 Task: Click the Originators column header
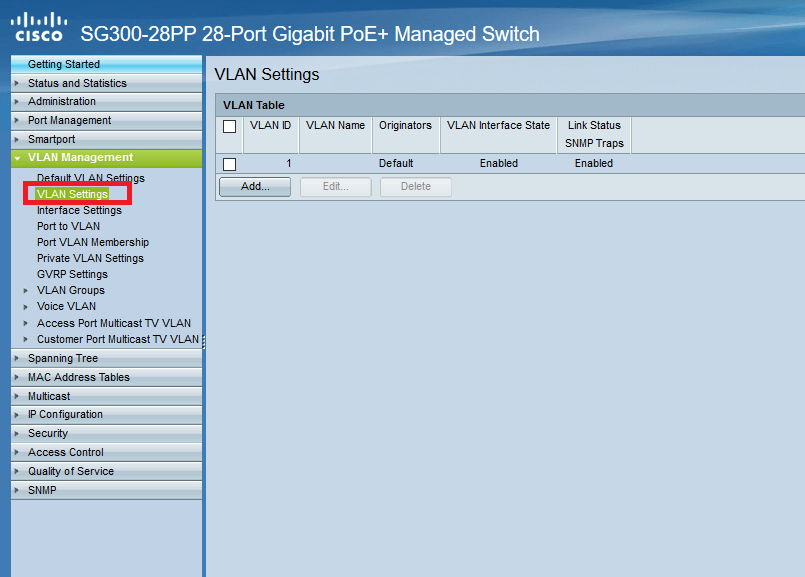[406, 134]
